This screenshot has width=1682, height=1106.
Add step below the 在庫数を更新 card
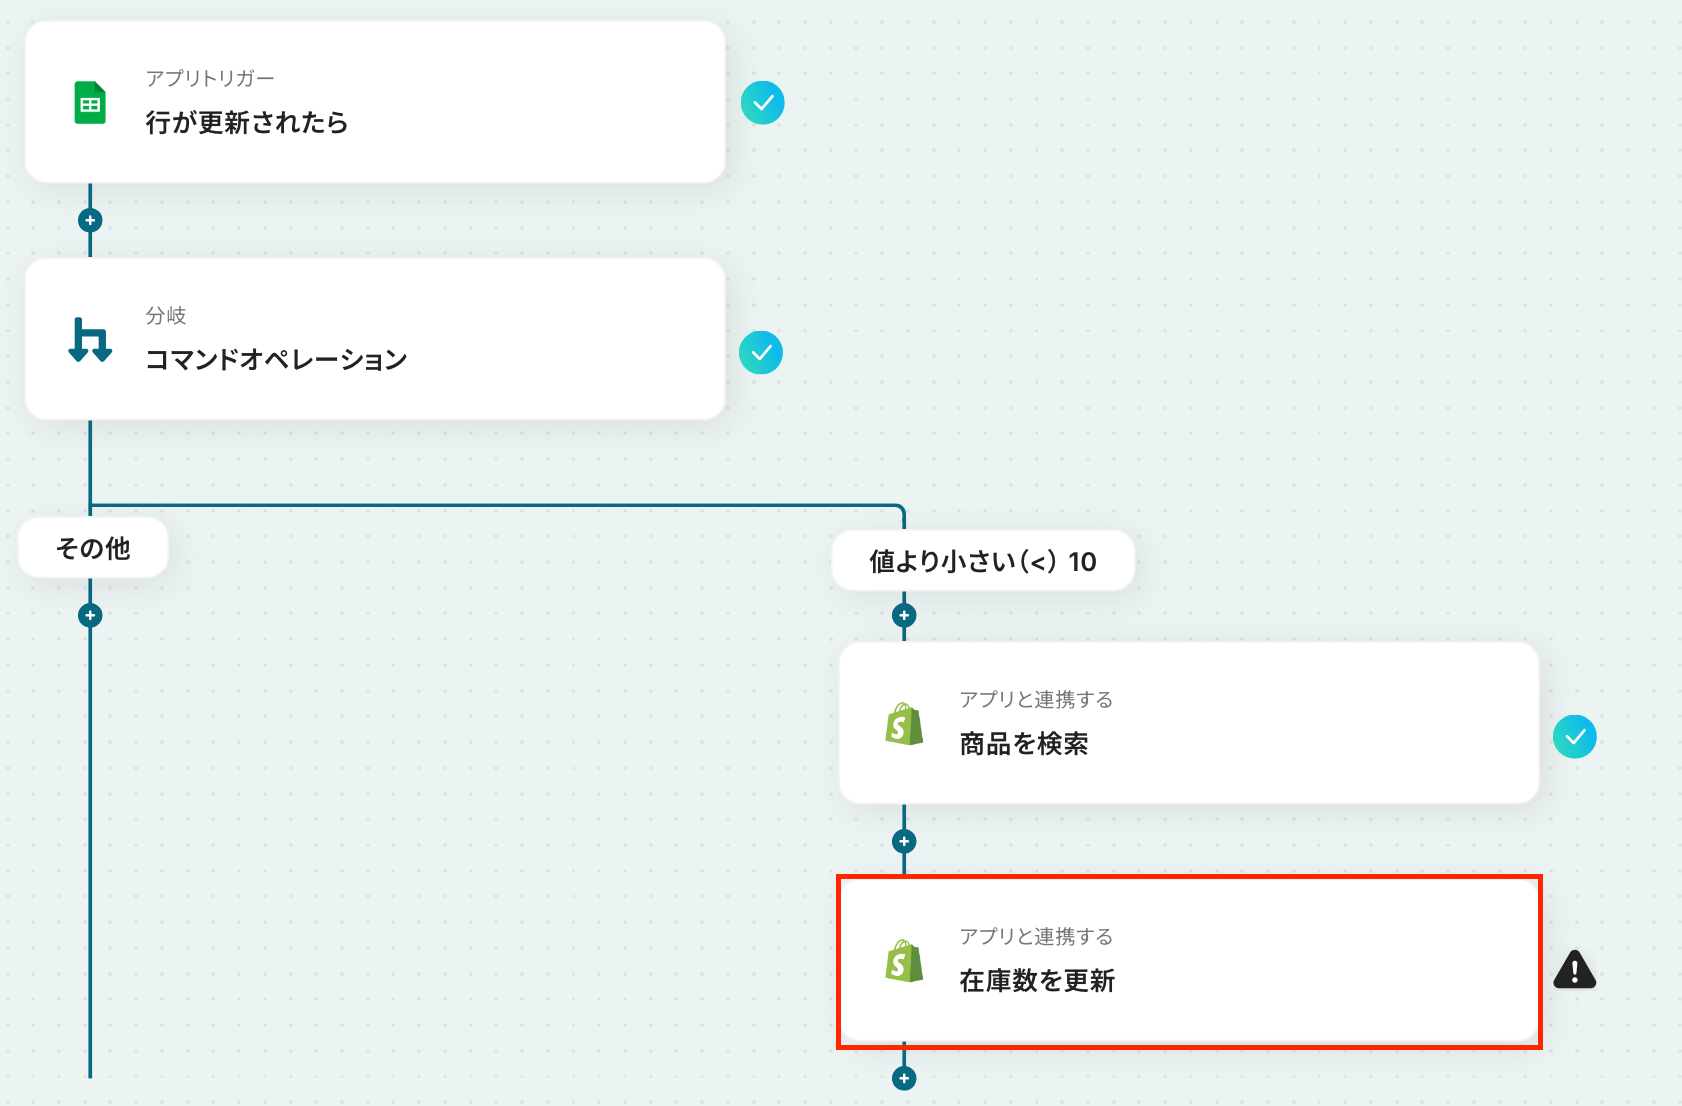[x=904, y=1078]
